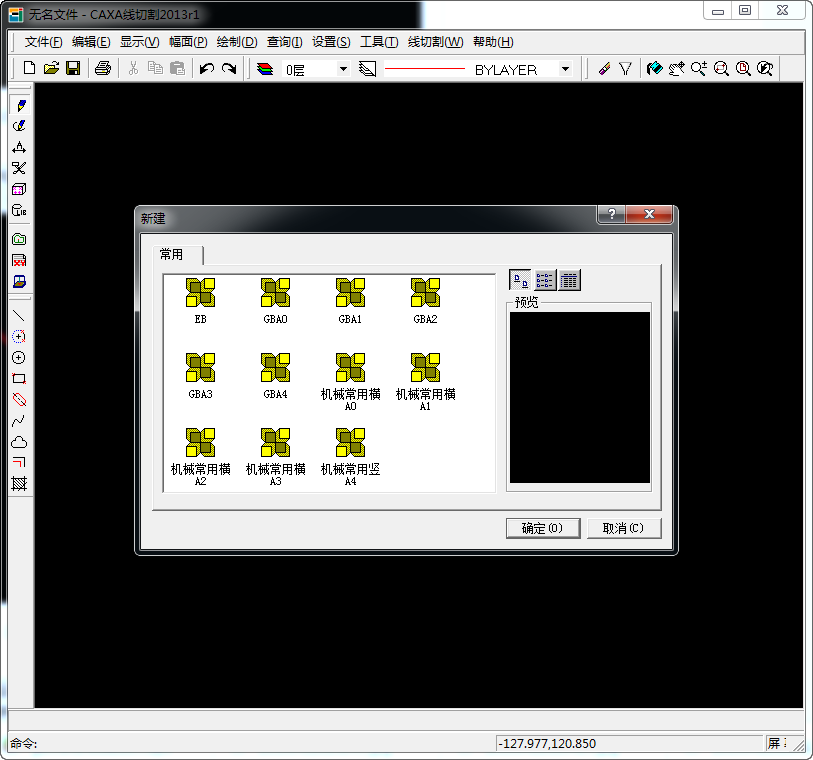Click the Open file folder icon
This screenshot has height=760, width=813.
click(x=51, y=68)
